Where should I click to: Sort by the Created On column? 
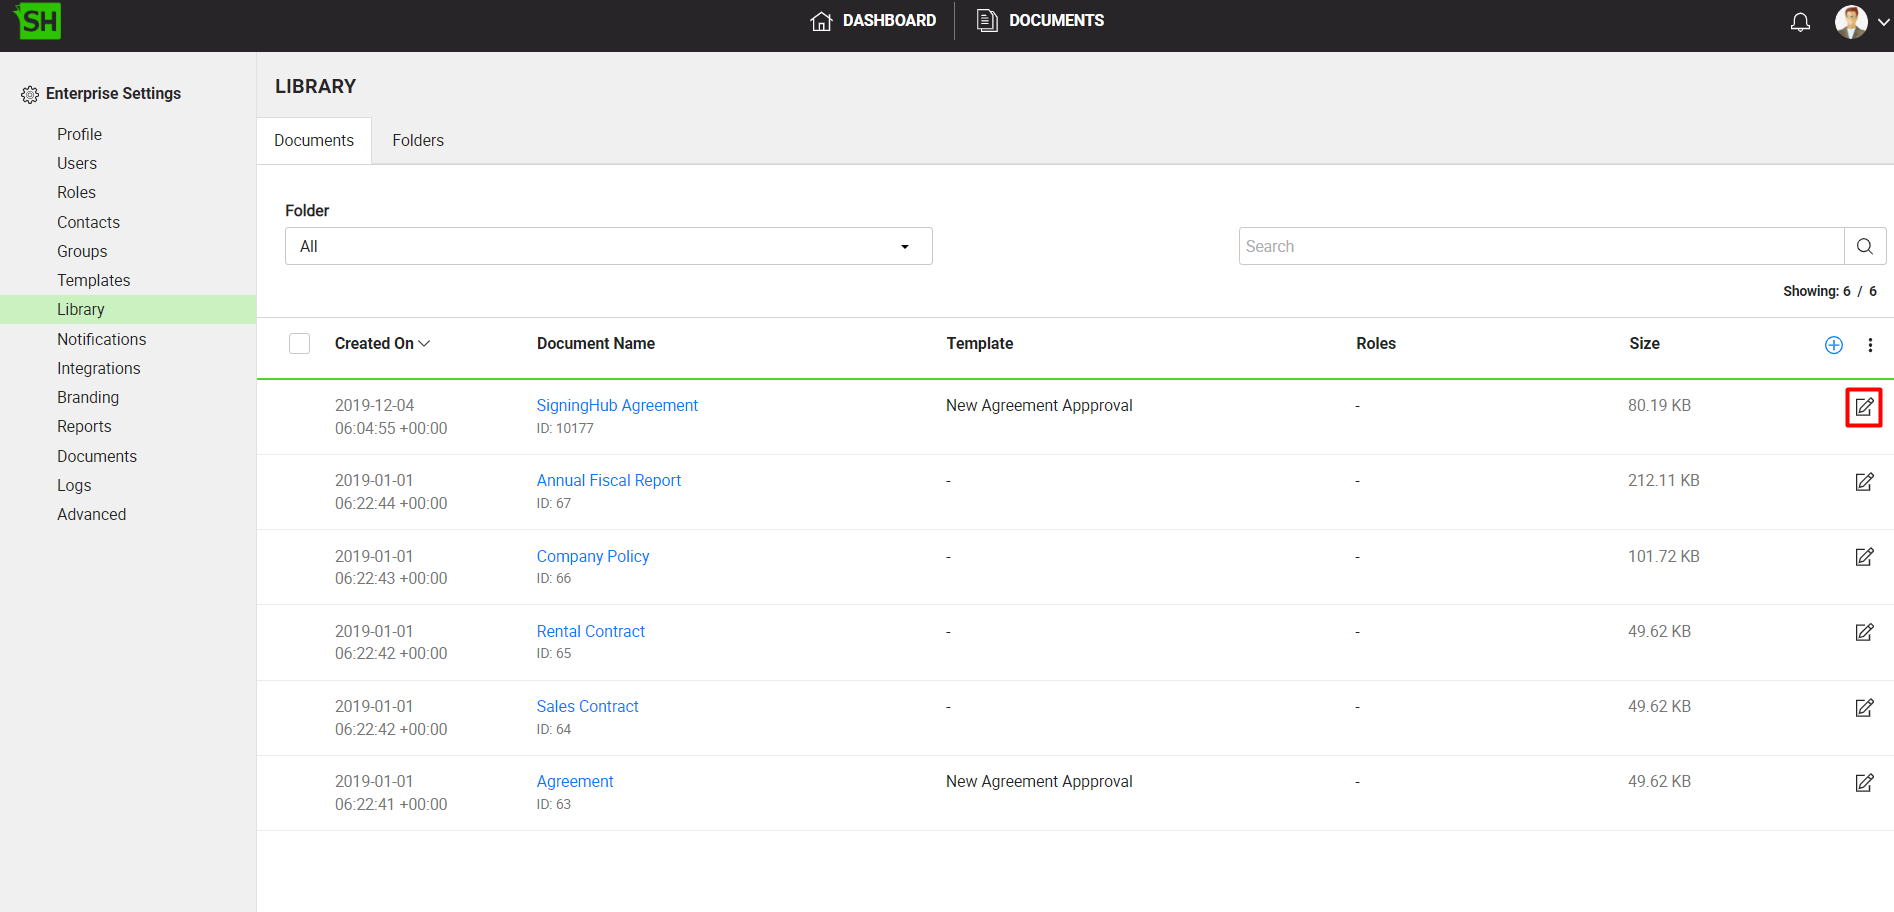[382, 344]
